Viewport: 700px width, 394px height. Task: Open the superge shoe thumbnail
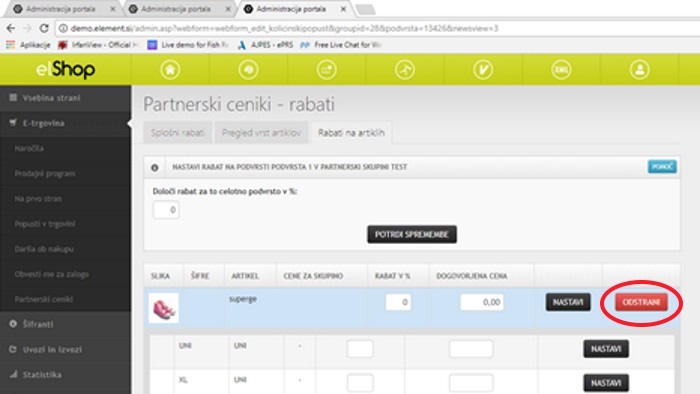[x=163, y=308]
